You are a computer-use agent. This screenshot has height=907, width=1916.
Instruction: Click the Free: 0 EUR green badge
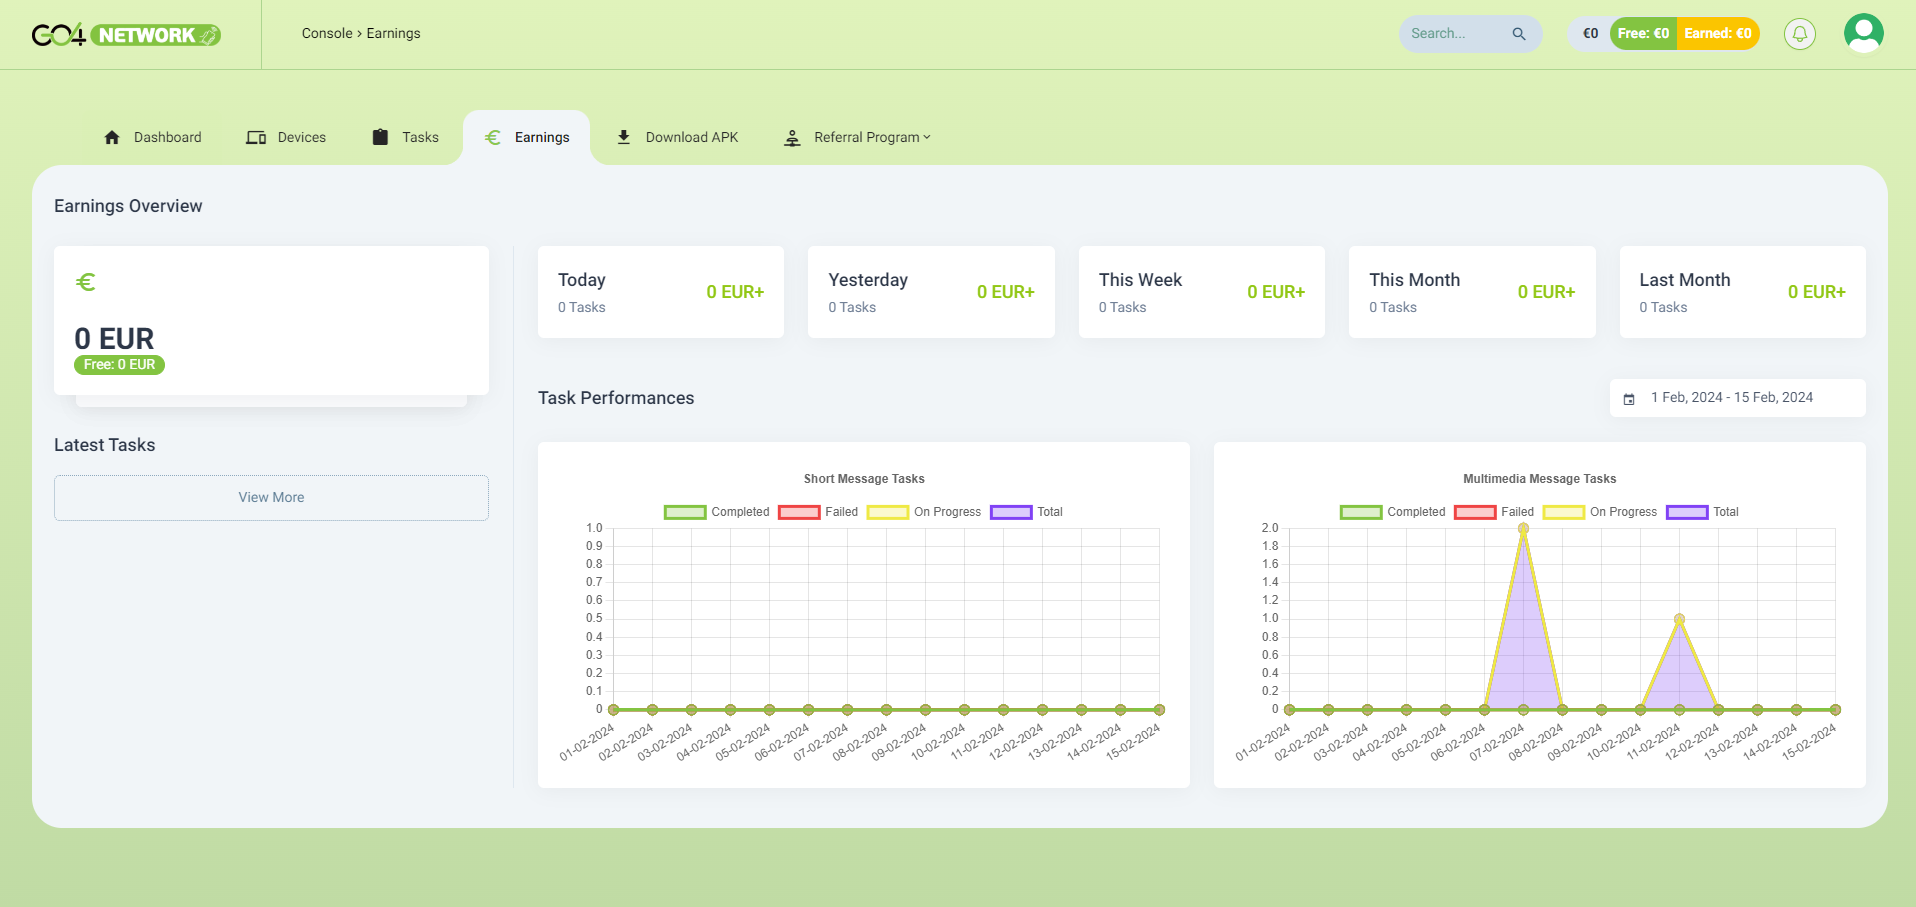coord(119,365)
